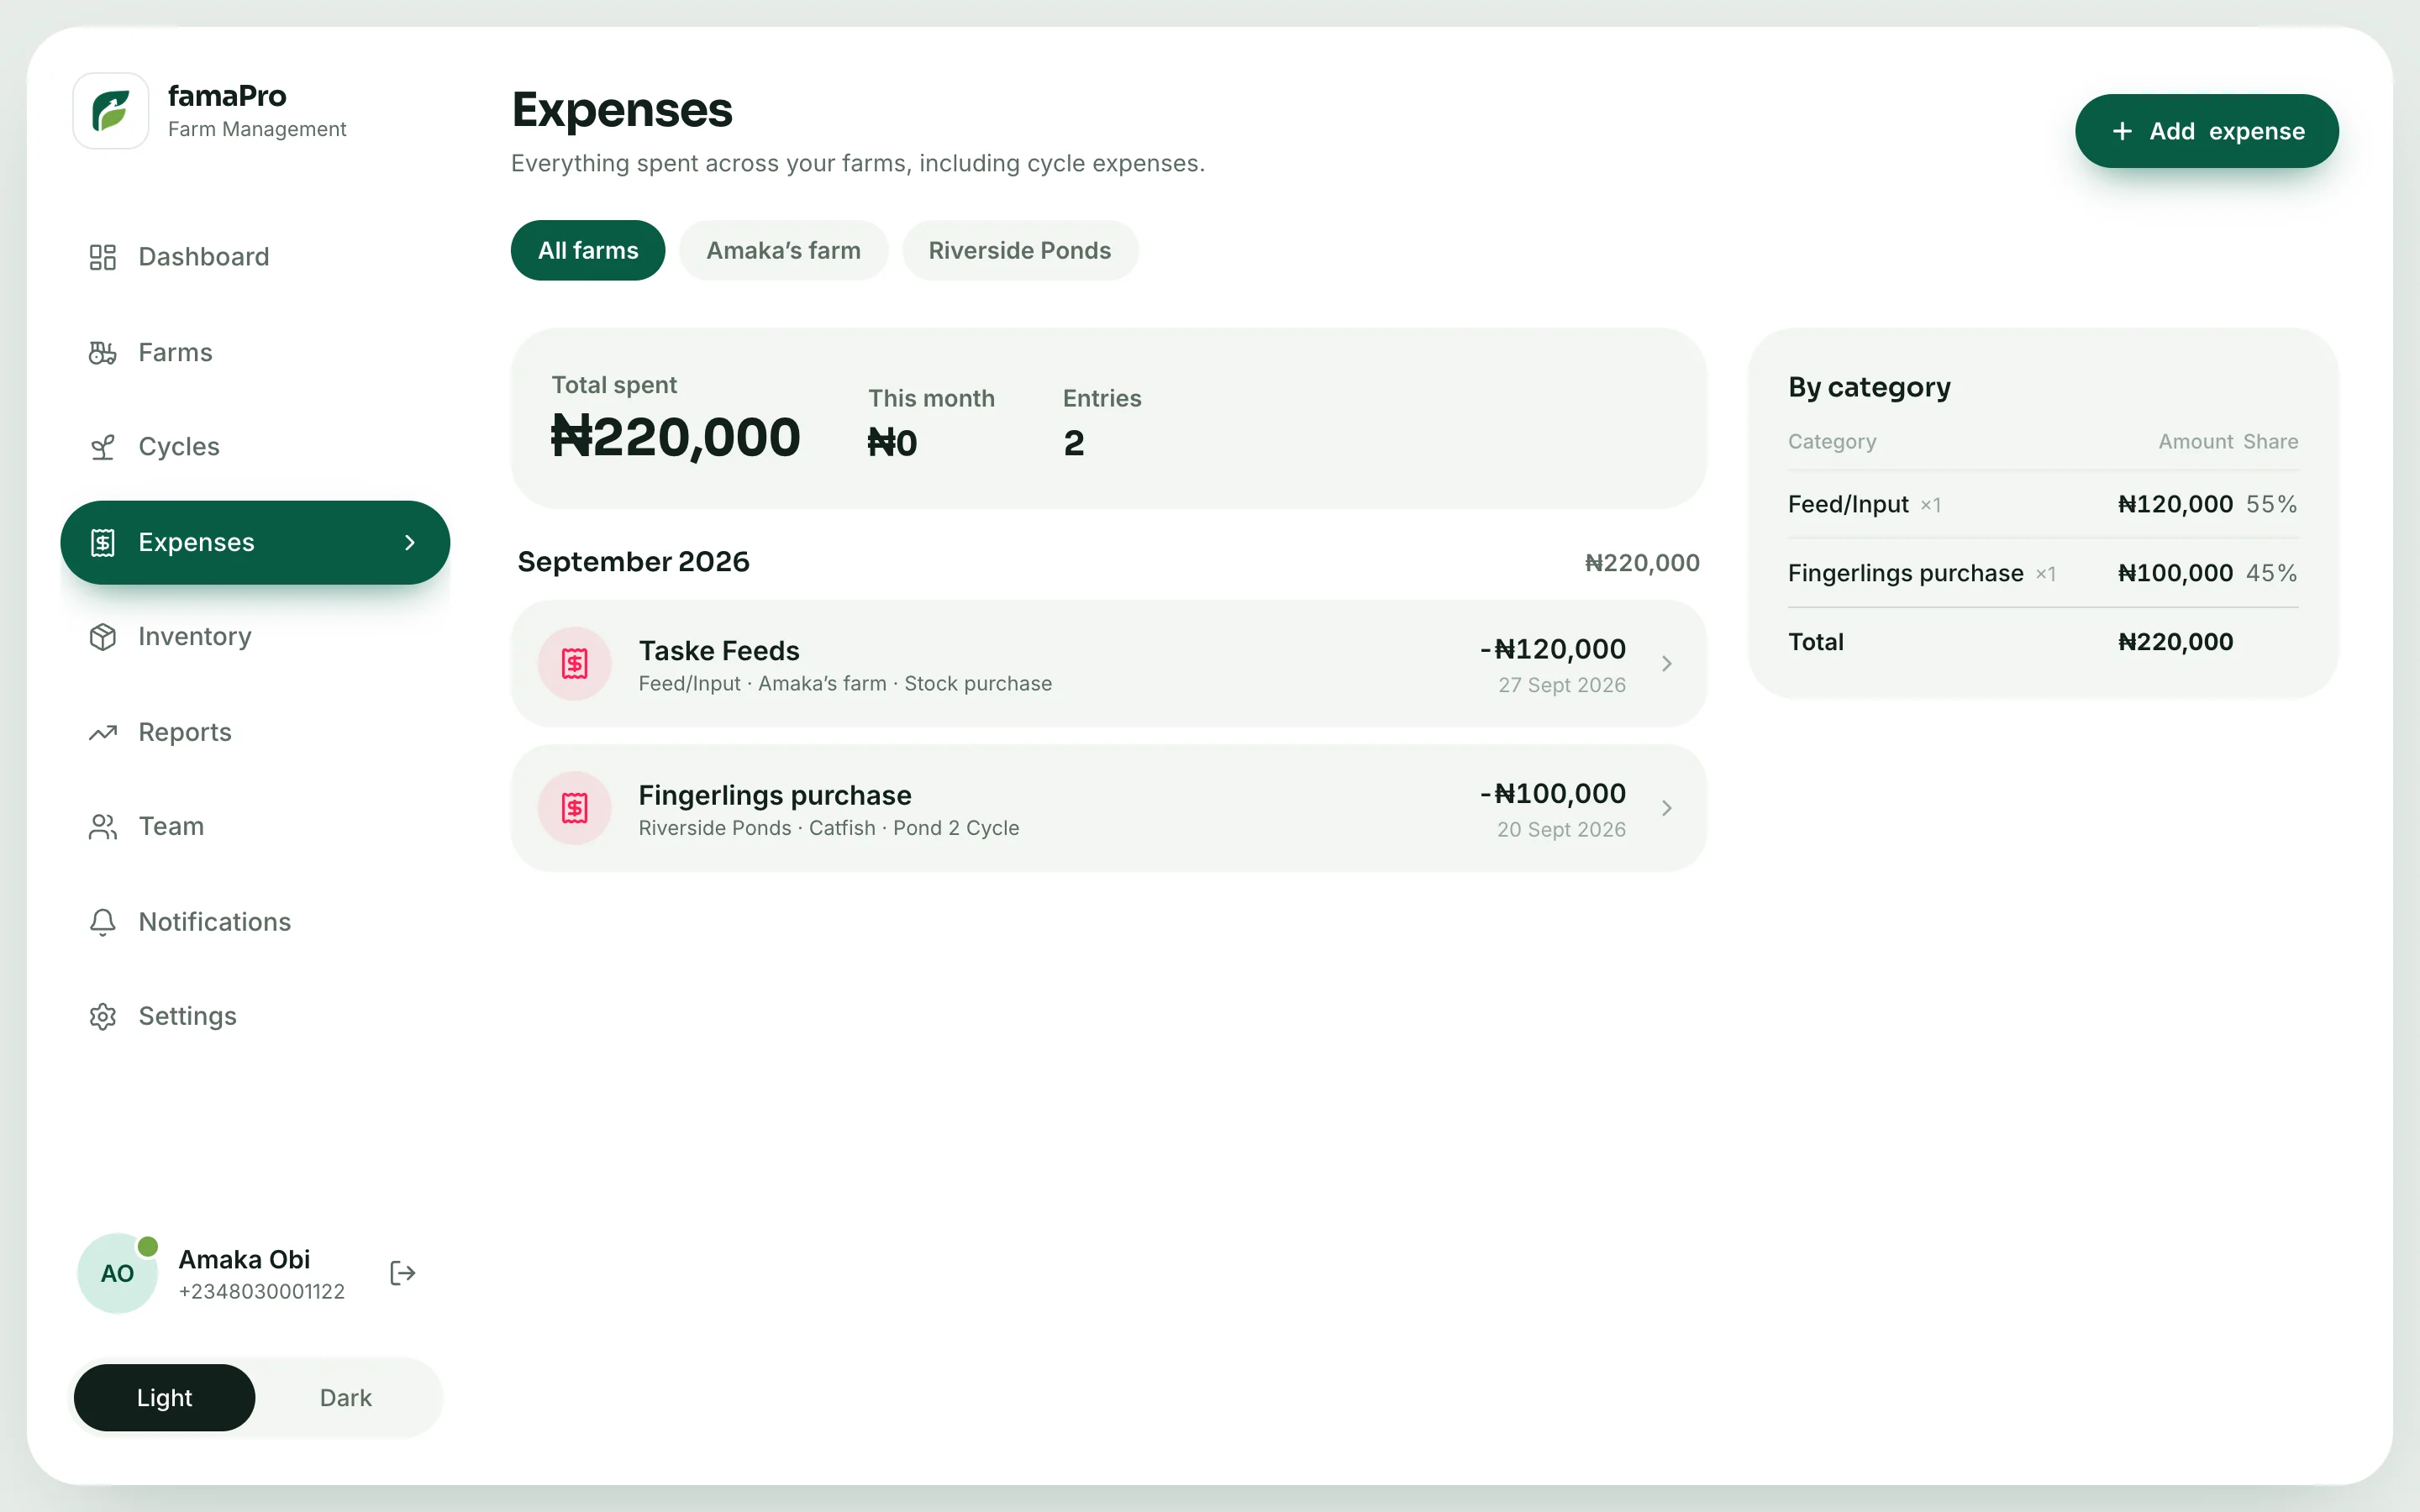Click the ₦220,000 Total spent value
The image size is (2420, 1512).
[675, 437]
